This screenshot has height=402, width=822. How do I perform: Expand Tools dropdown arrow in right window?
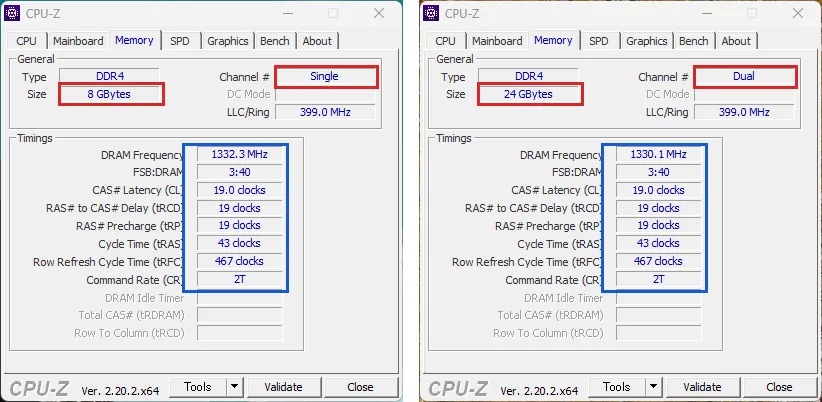654,387
